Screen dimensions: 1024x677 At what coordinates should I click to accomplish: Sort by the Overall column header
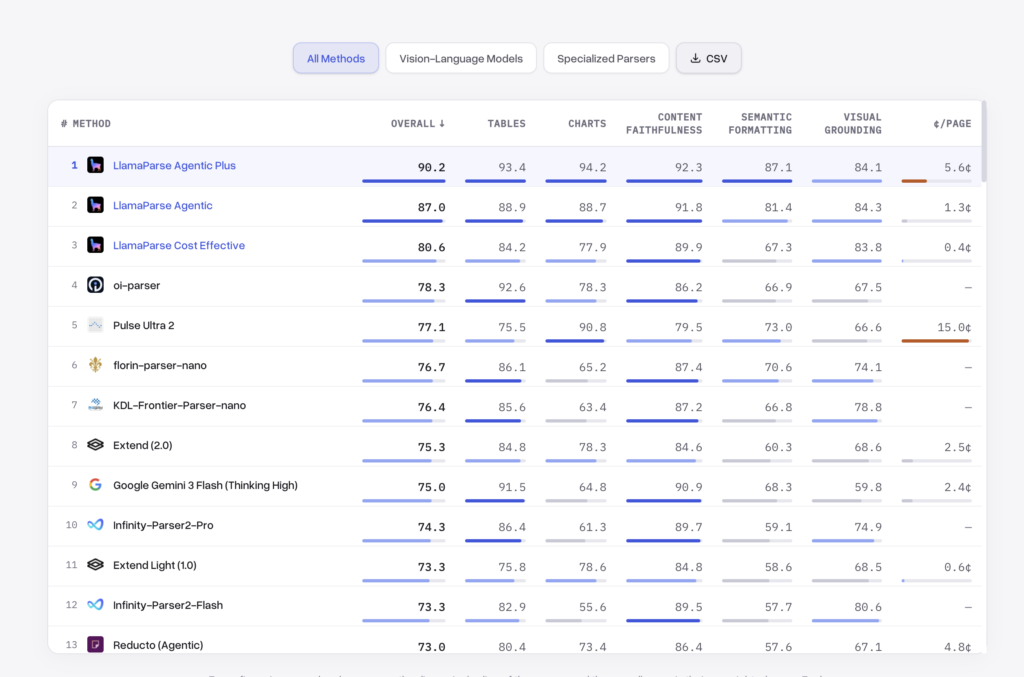tap(418, 123)
